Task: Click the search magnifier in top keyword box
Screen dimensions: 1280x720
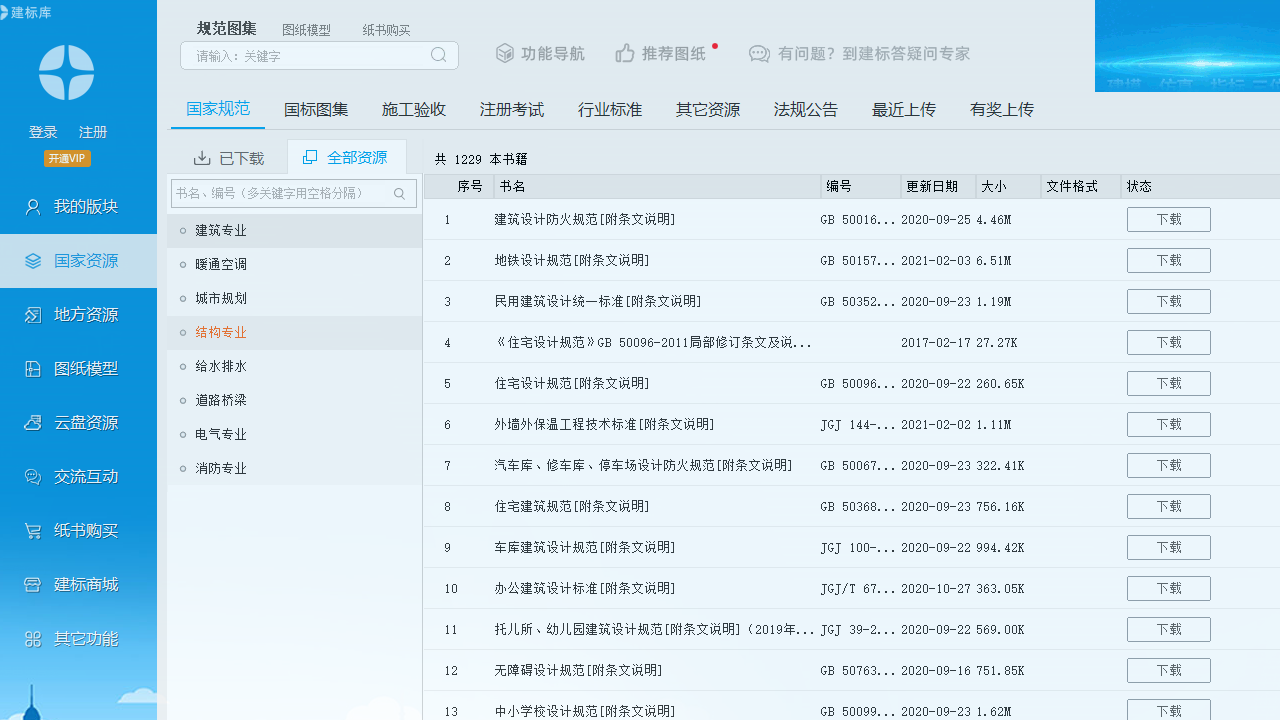Action: [438, 55]
